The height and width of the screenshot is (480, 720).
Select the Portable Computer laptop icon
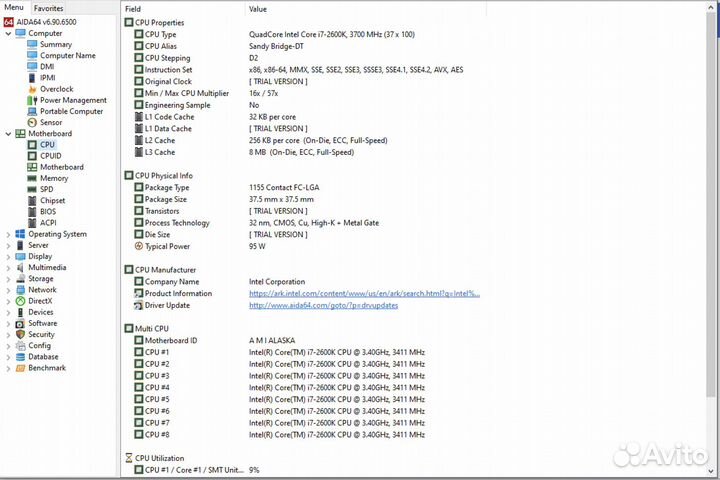pos(32,111)
